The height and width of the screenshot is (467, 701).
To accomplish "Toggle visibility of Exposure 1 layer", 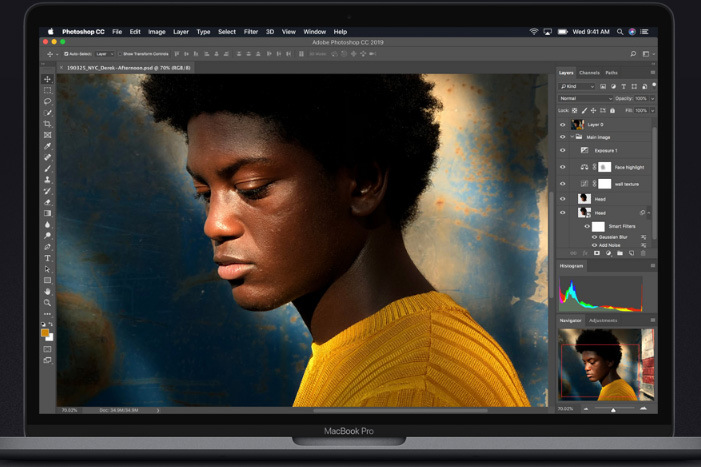I will tap(563, 150).
